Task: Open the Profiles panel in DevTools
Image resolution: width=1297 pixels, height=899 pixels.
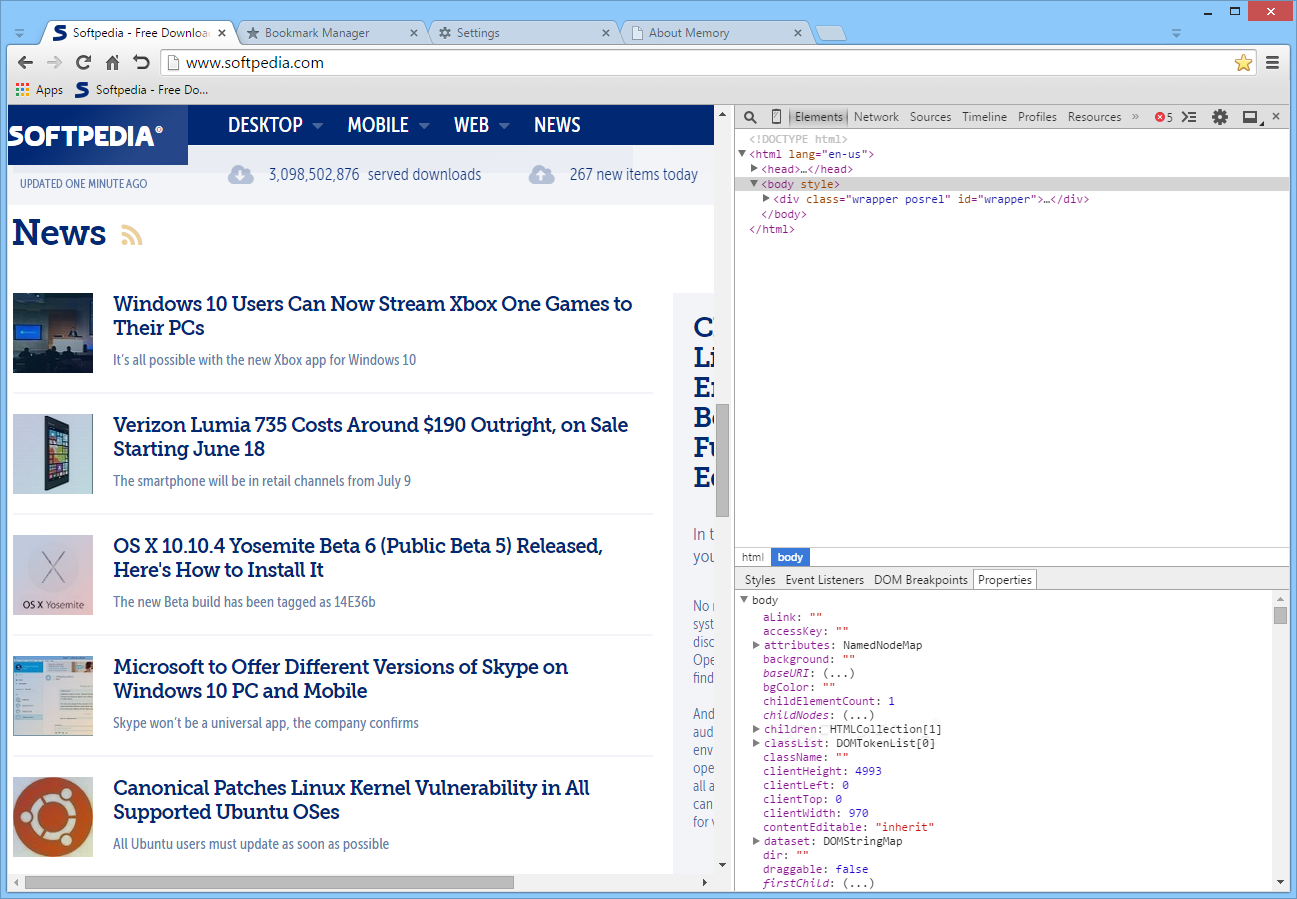Action: (1037, 117)
